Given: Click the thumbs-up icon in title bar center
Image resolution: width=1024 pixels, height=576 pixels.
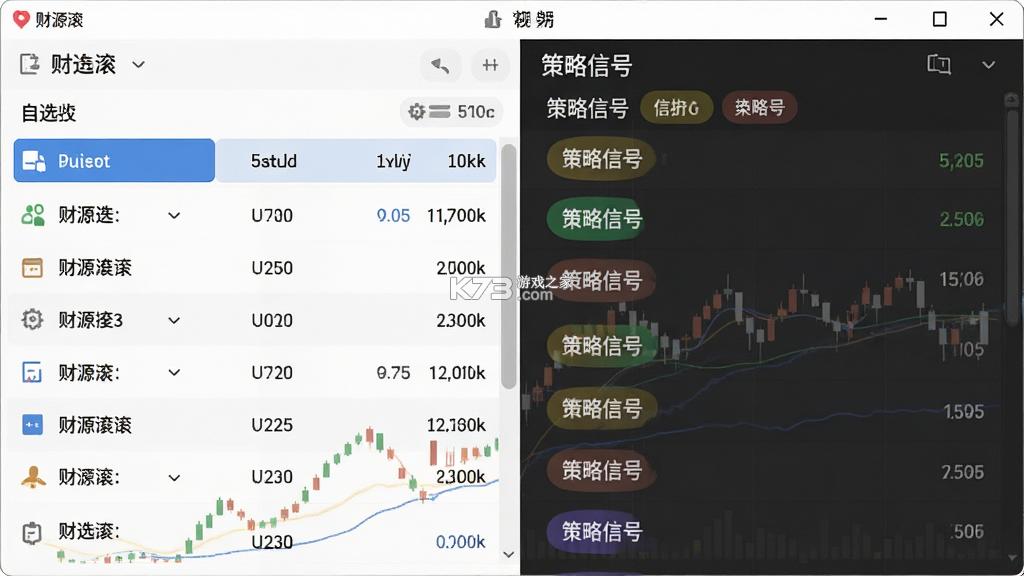Looking at the screenshot, I should point(493,20).
